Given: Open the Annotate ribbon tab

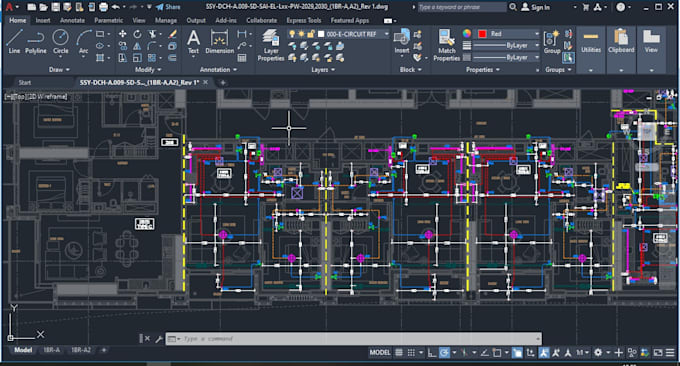Looking at the screenshot, I should pos(72,20).
